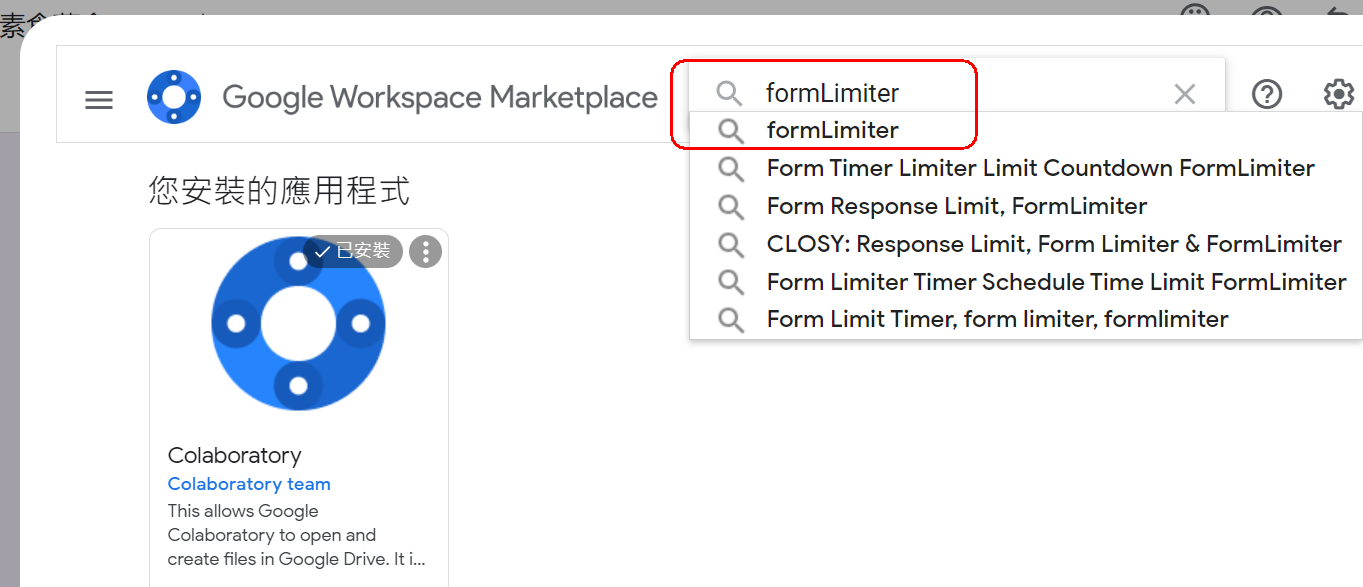This screenshot has height=587, width=1363.
Task: Click the Google Workspace Marketplace logo
Action: pos(174,97)
